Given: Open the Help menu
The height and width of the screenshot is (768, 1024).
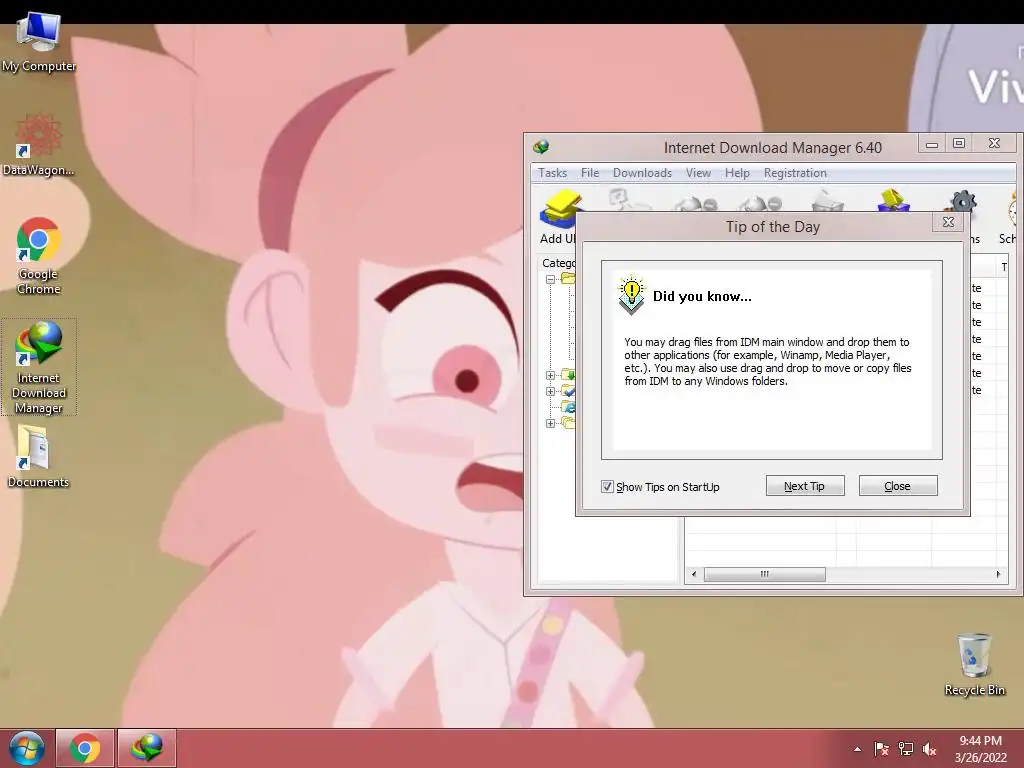Looking at the screenshot, I should [x=737, y=173].
